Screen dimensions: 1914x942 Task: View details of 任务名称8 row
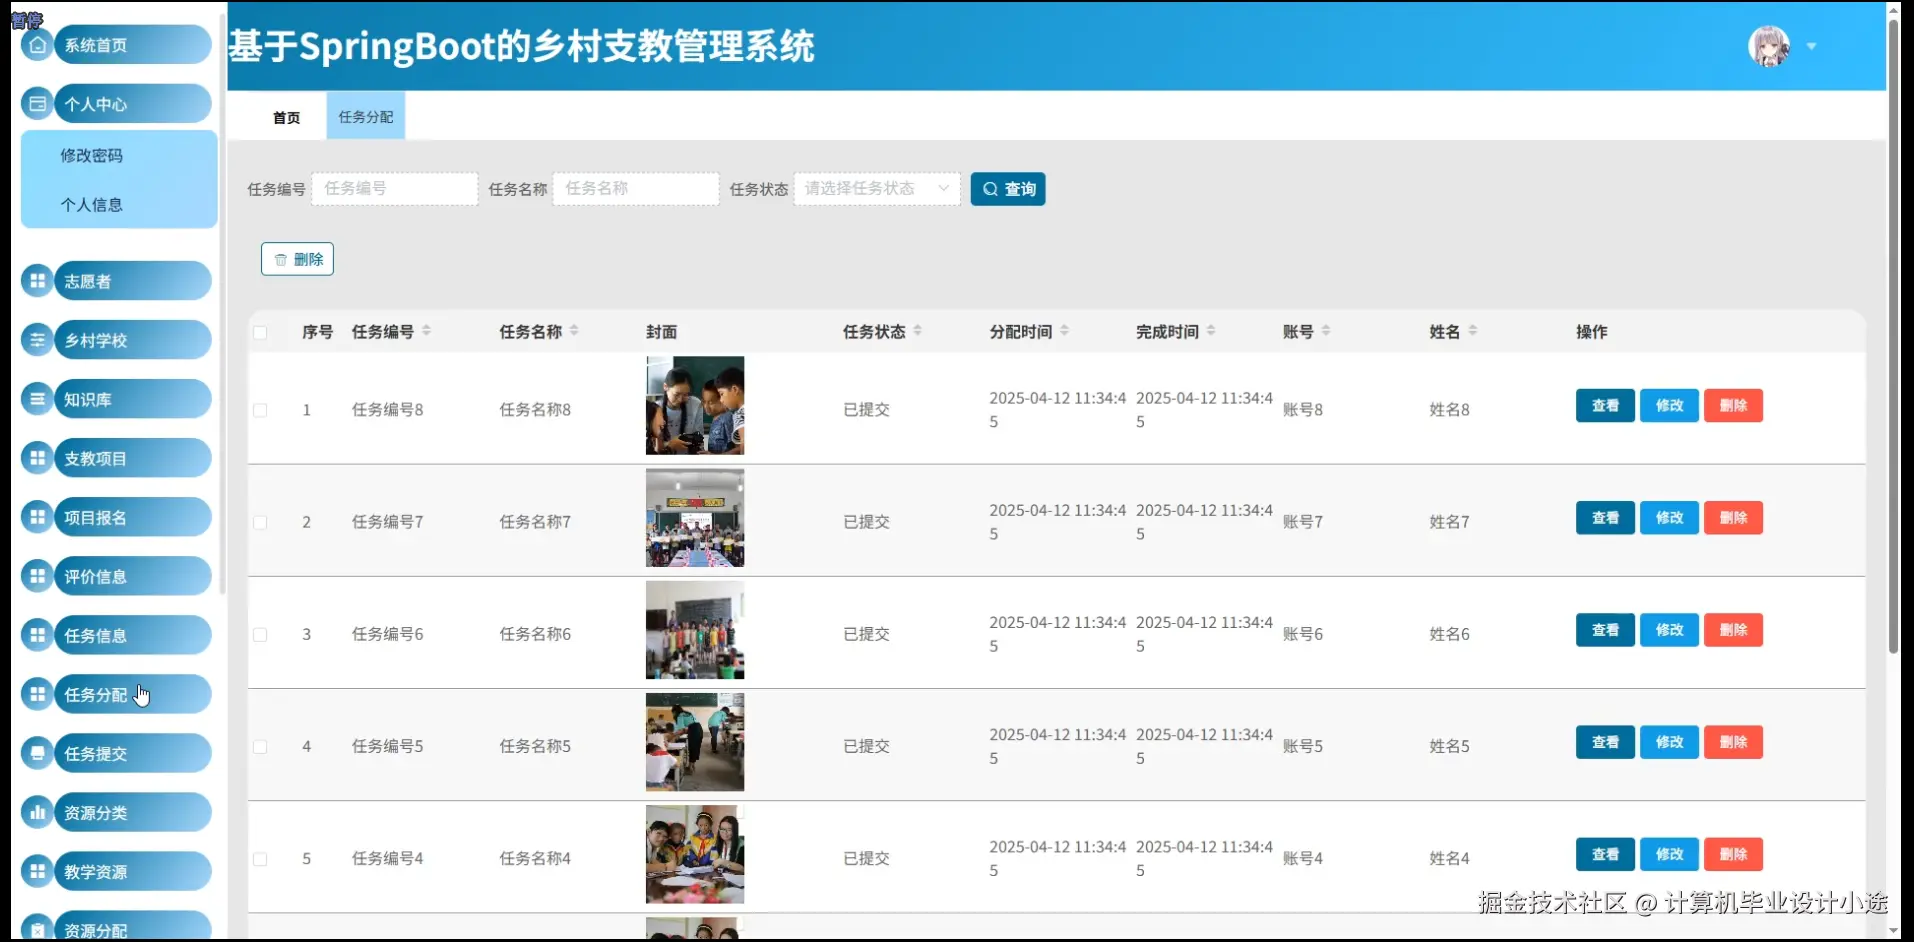click(x=1605, y=406)
